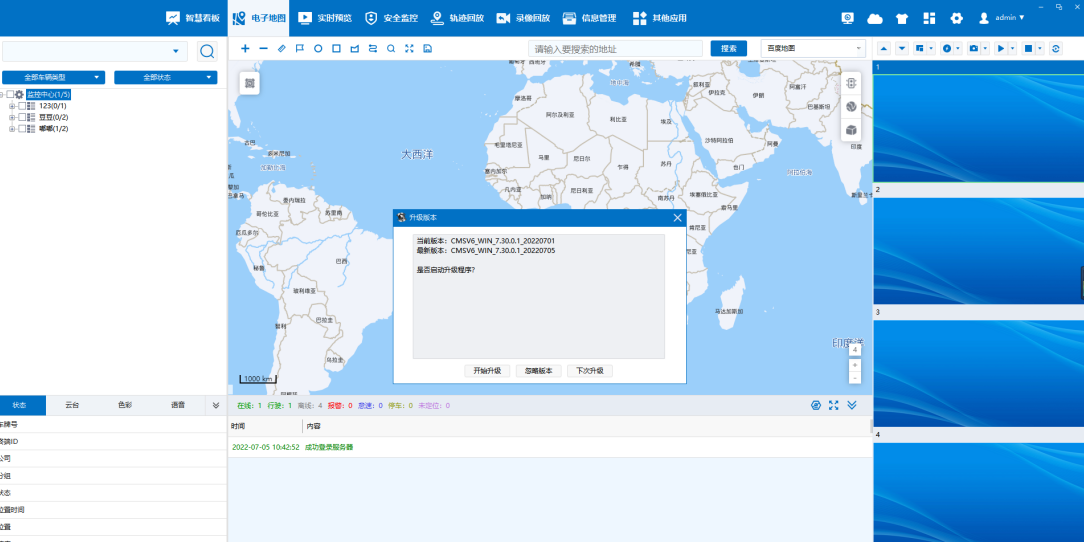Open settings gear in top bar
Viewport: 1084px width, 542px height.
pos(956,18)
